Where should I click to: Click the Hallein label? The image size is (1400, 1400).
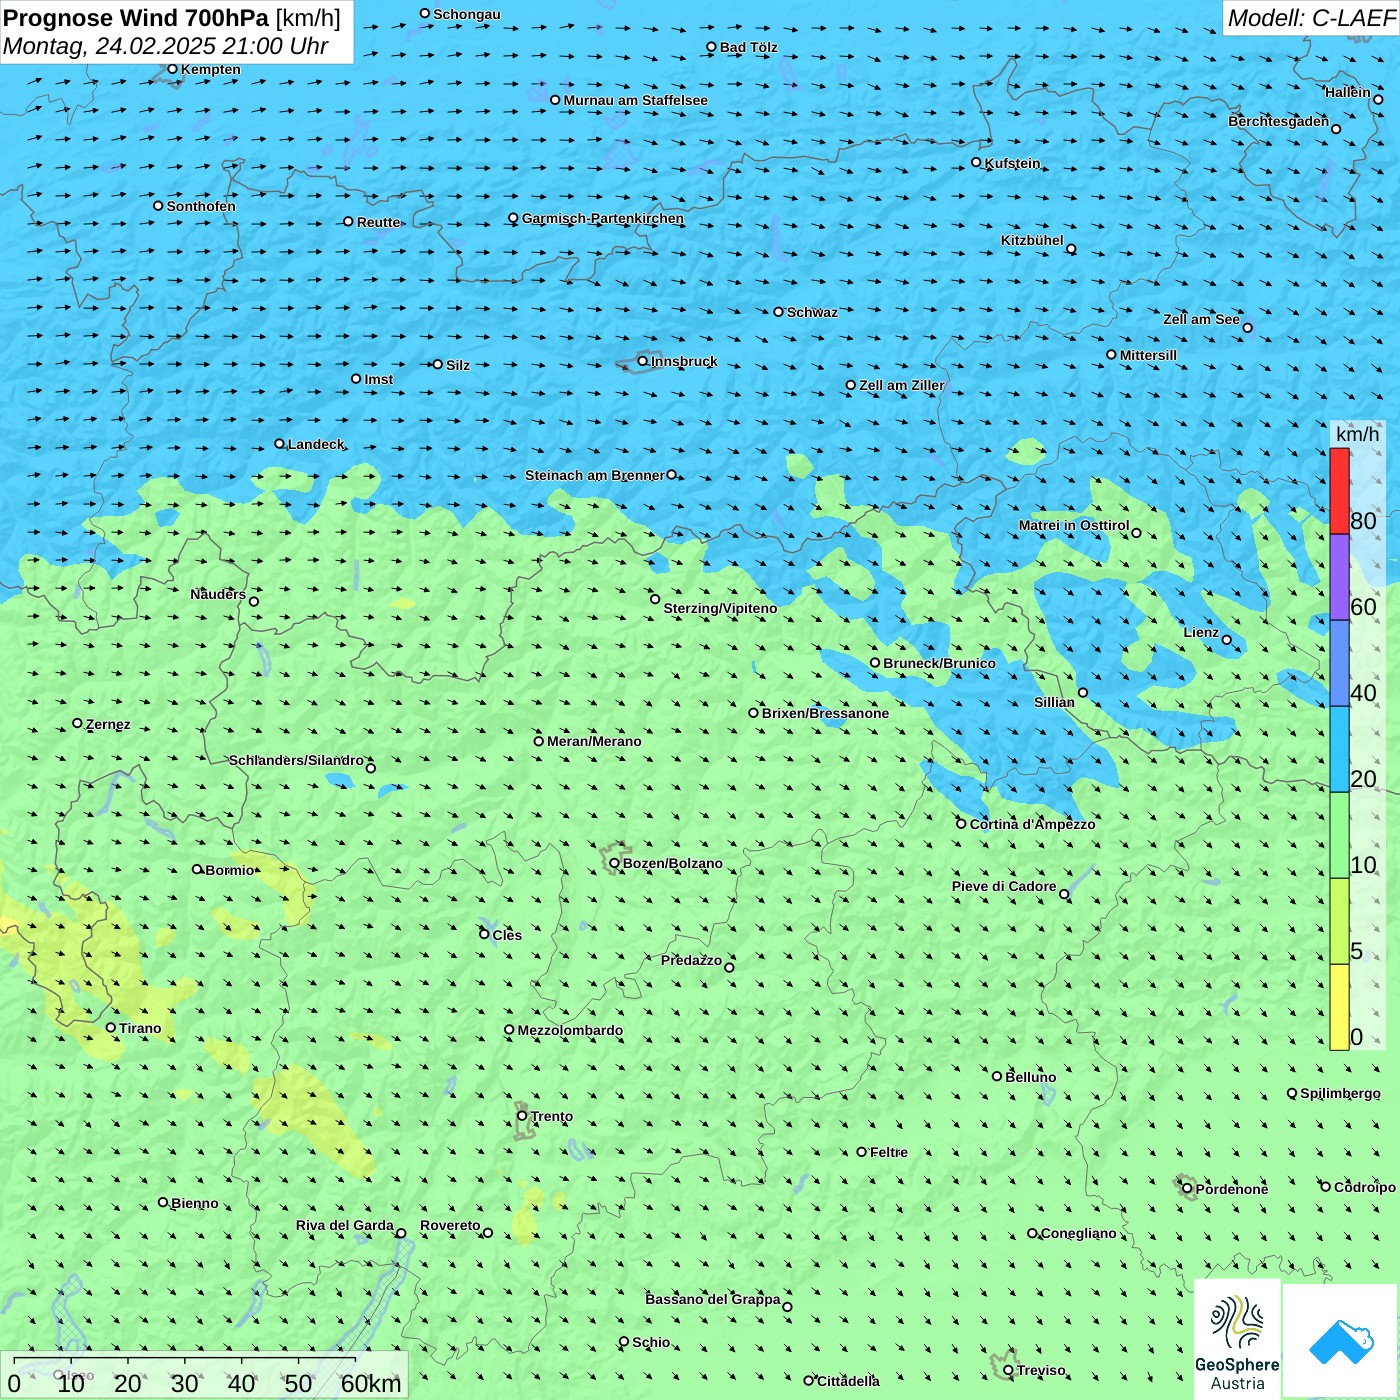[x=1348, y=92]
